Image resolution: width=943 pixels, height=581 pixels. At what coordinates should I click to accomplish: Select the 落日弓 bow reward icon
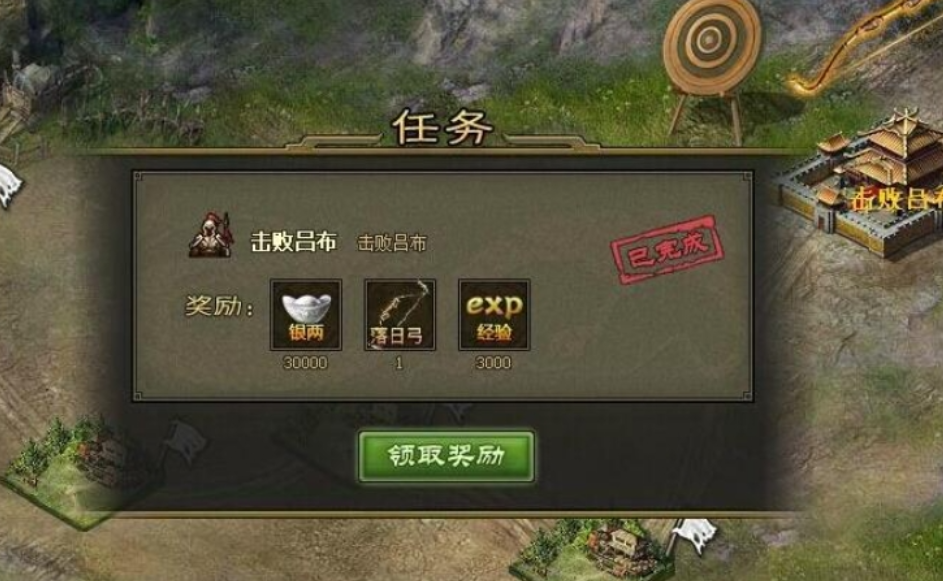click(400, 315)
